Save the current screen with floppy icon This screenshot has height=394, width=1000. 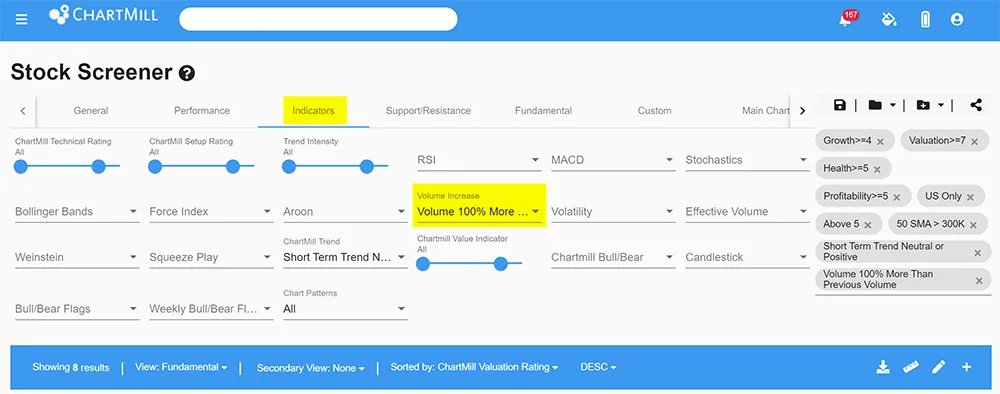(x=840, y=105)
